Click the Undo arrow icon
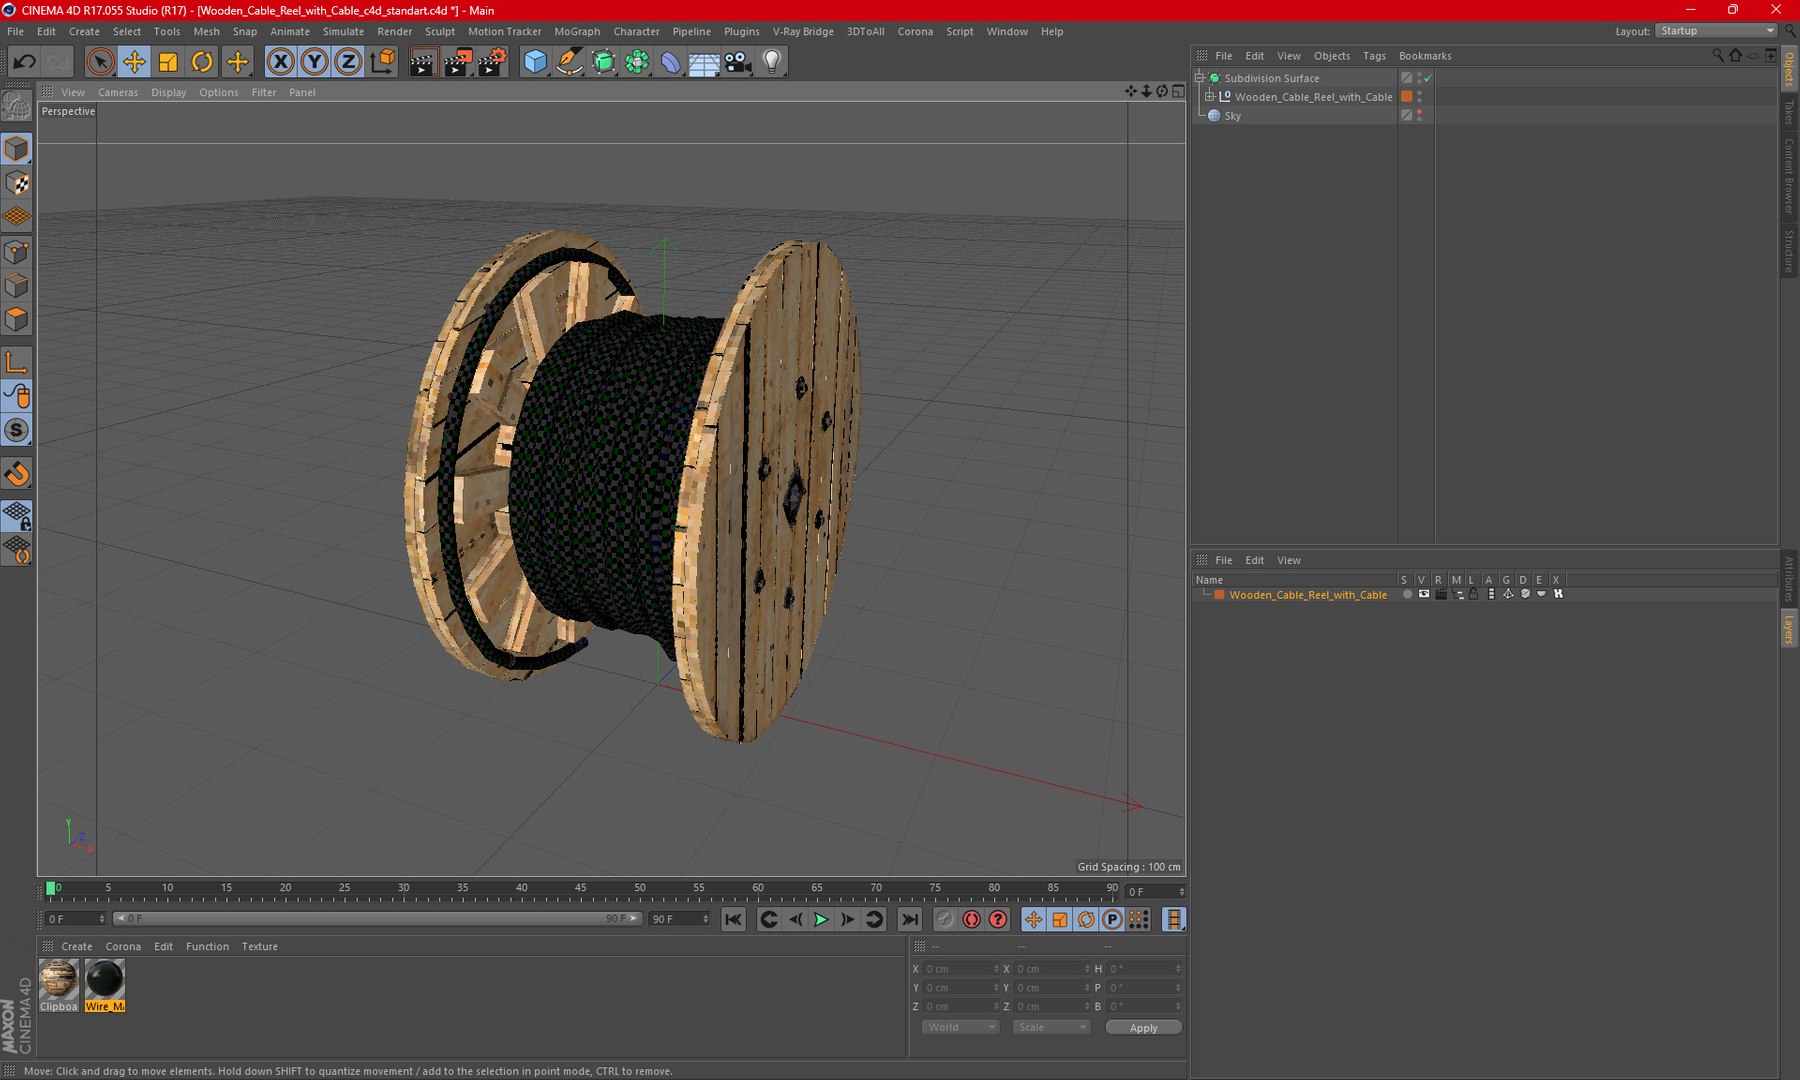 tap(24, 62)
